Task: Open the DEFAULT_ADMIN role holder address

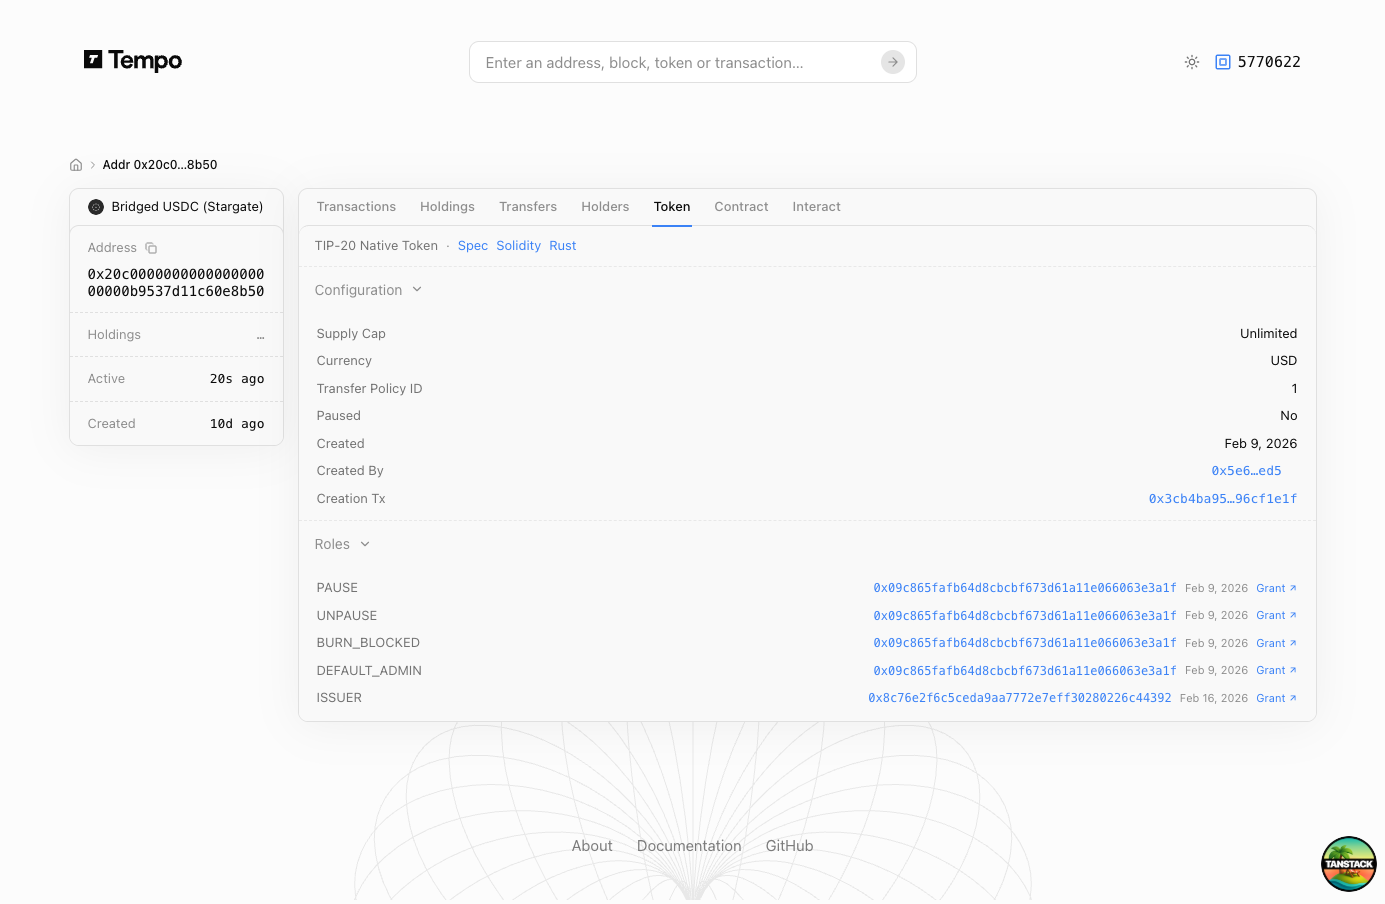Action: [x=1024, y=671]
